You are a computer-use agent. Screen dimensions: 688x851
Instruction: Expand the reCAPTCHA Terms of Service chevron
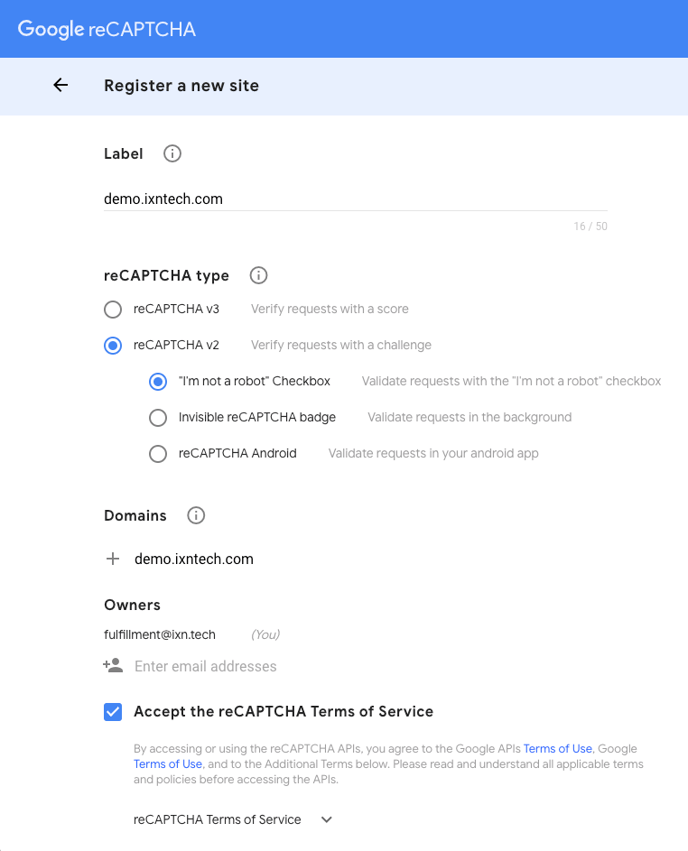click(x=326, y=820)
